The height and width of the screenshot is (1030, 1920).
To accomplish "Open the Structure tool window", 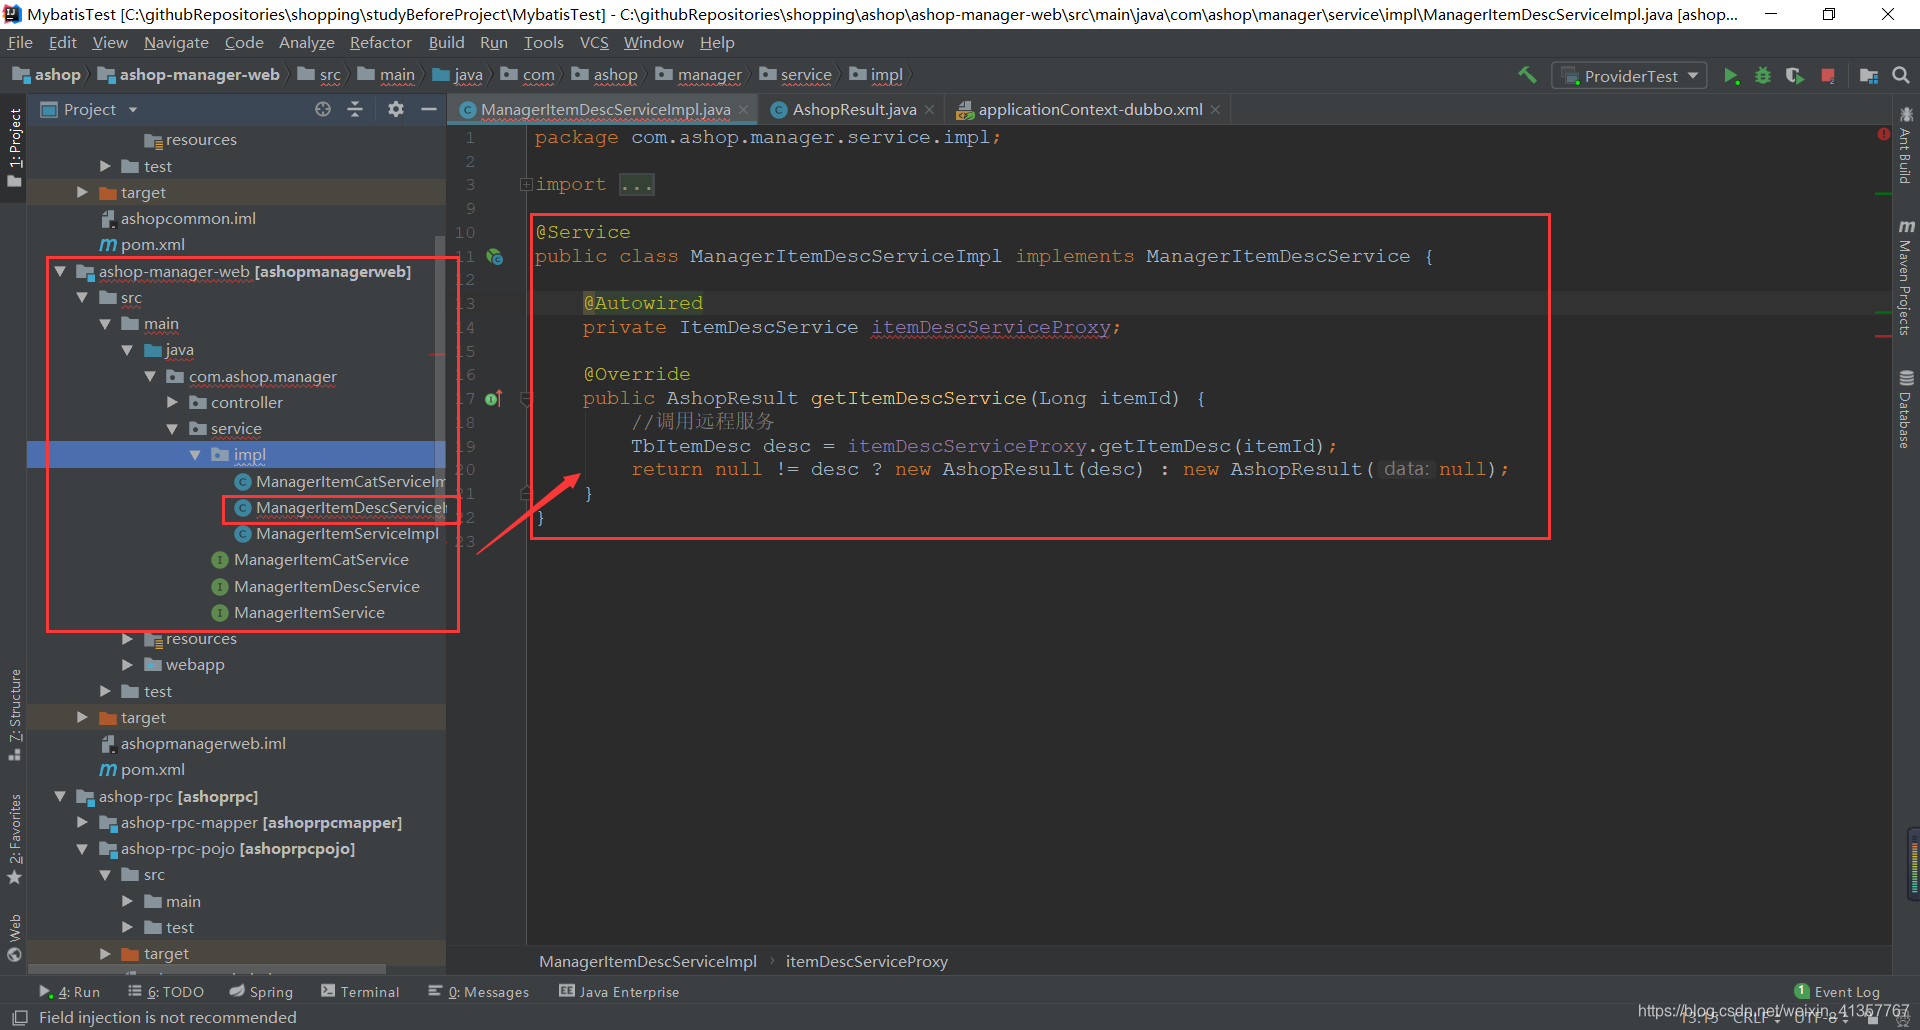I will 15,715.
